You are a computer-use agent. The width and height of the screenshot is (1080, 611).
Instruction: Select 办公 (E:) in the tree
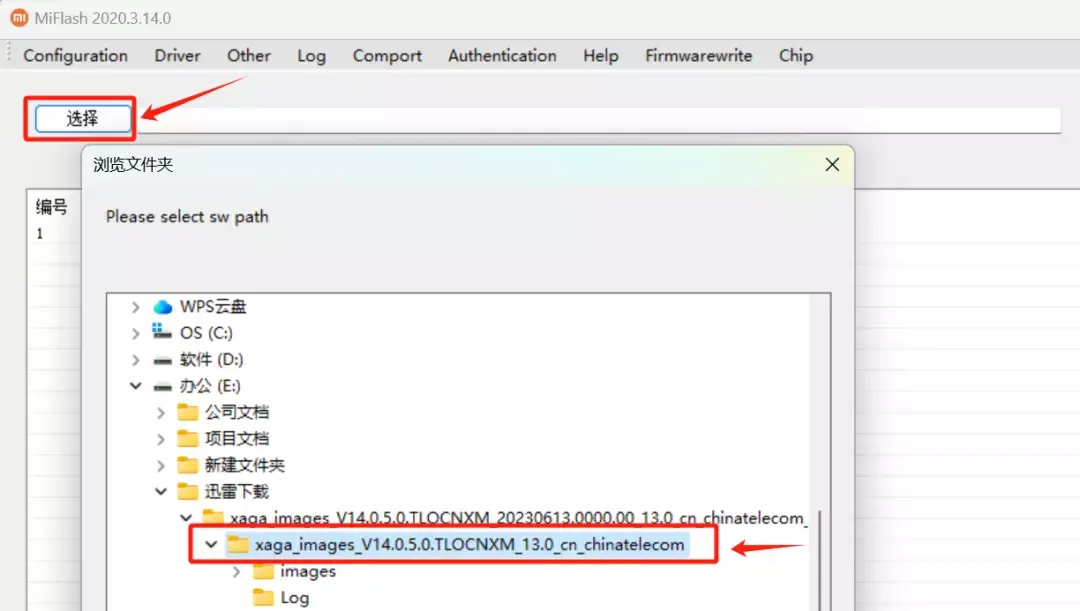coord(209,386)
